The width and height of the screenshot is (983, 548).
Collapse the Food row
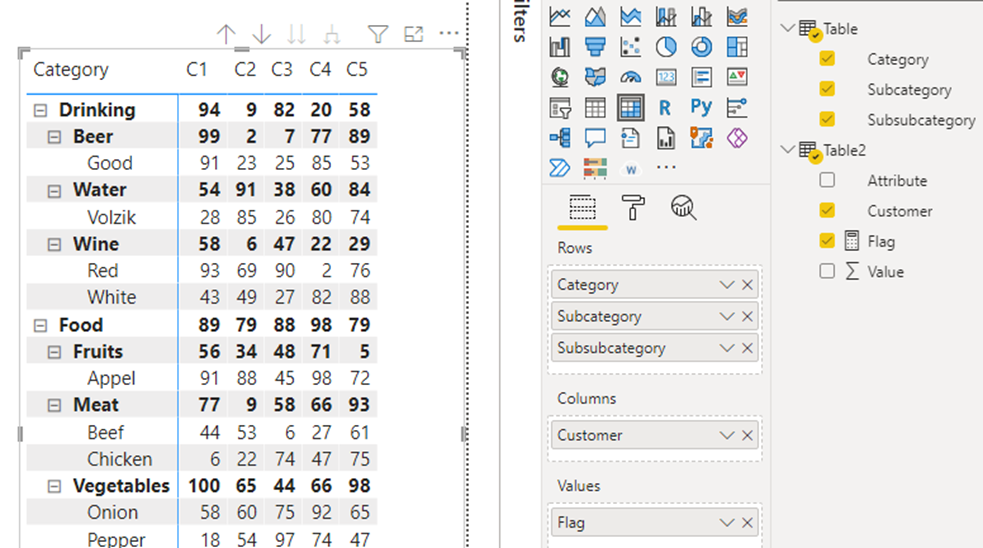(x=41, y=325)
